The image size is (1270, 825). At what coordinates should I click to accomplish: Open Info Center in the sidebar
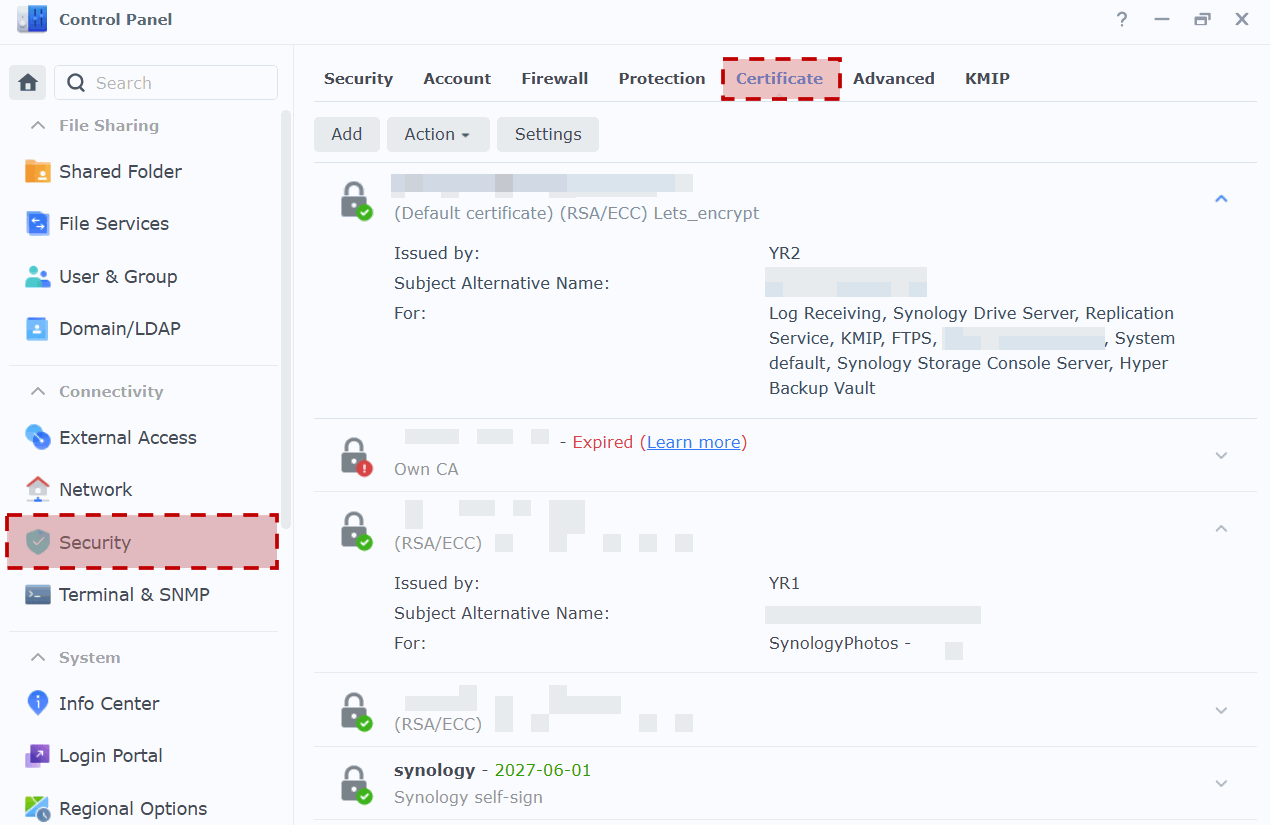click(142, 703)
